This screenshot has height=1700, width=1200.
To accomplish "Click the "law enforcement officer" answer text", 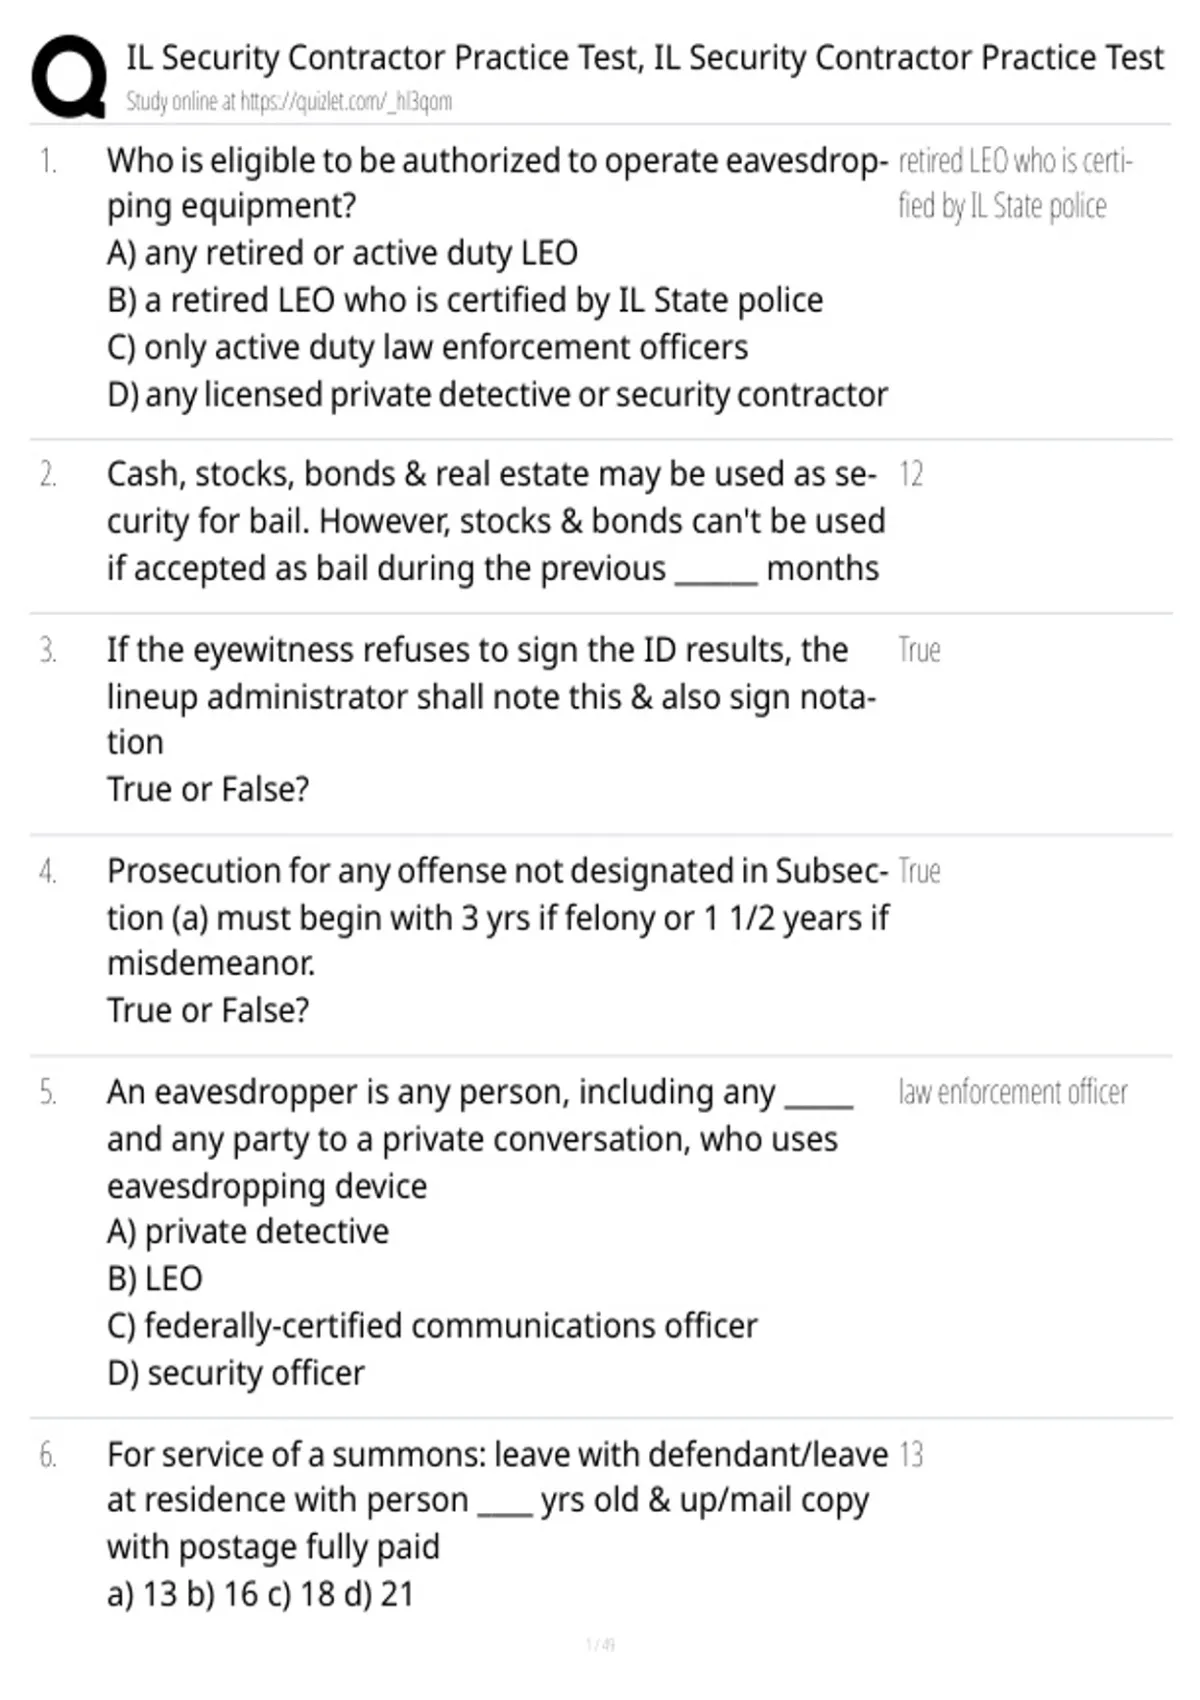I will 1012,1092.
